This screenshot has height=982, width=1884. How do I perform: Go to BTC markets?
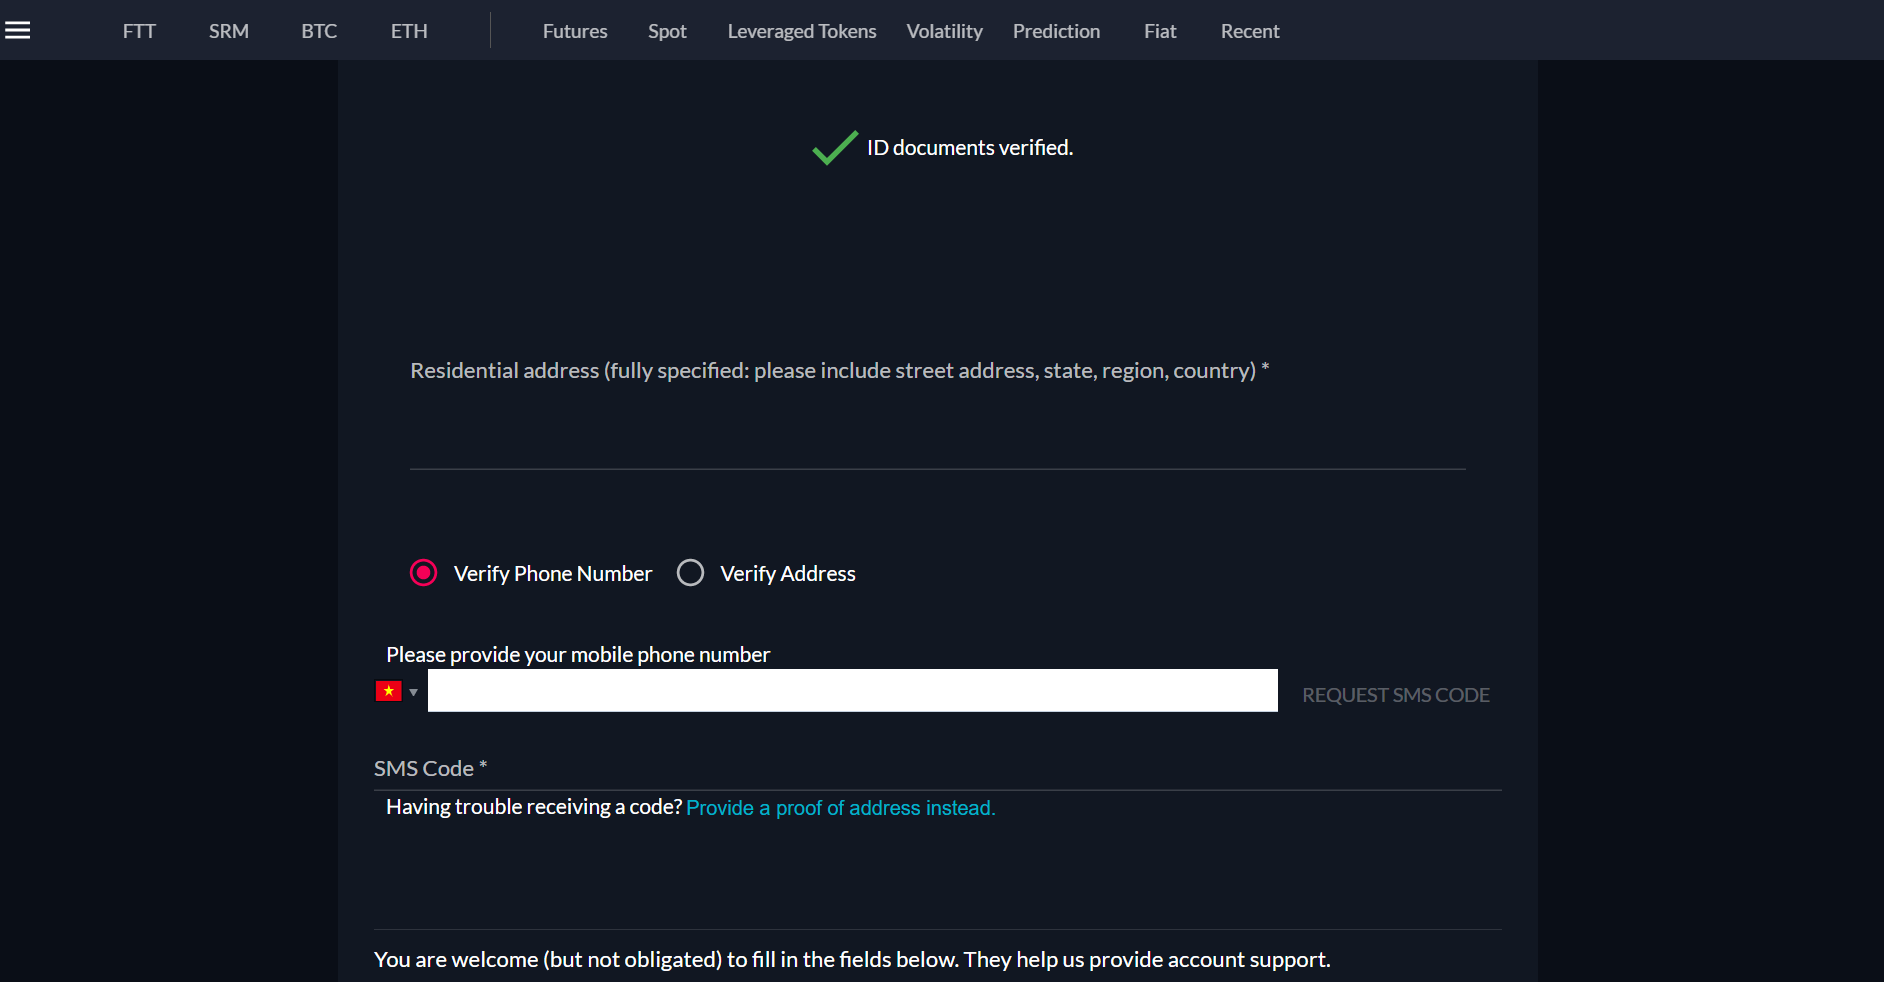point(319,31)
